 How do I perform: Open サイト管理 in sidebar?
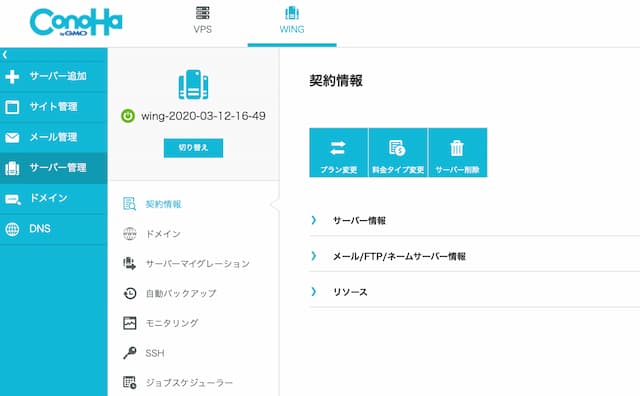click(x=53, y=107)
